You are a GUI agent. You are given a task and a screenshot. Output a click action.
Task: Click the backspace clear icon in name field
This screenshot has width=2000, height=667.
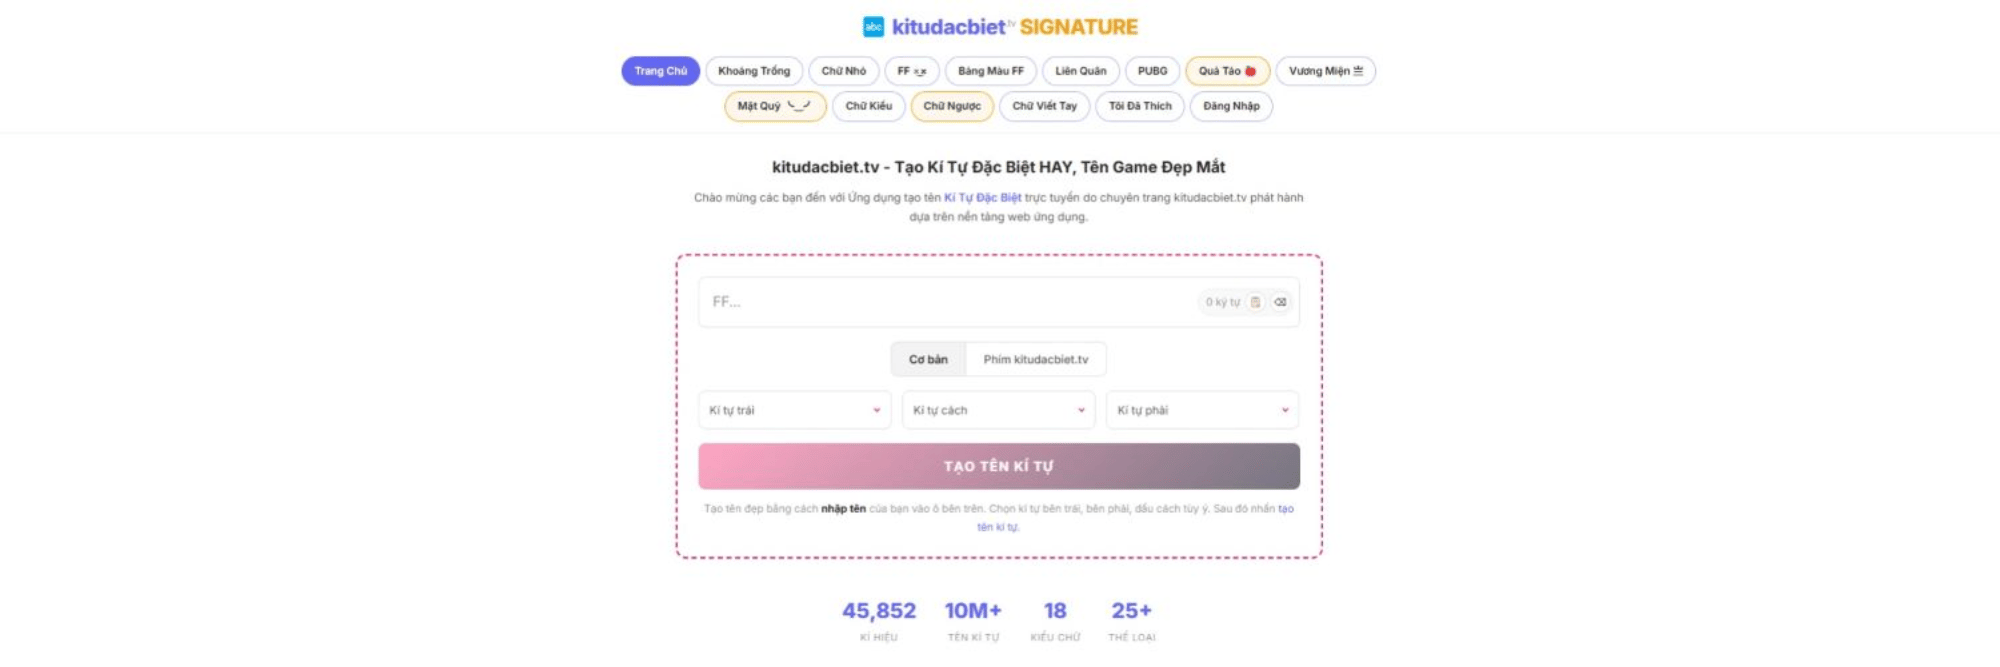pyautogui.click(x=1280, y=302)
